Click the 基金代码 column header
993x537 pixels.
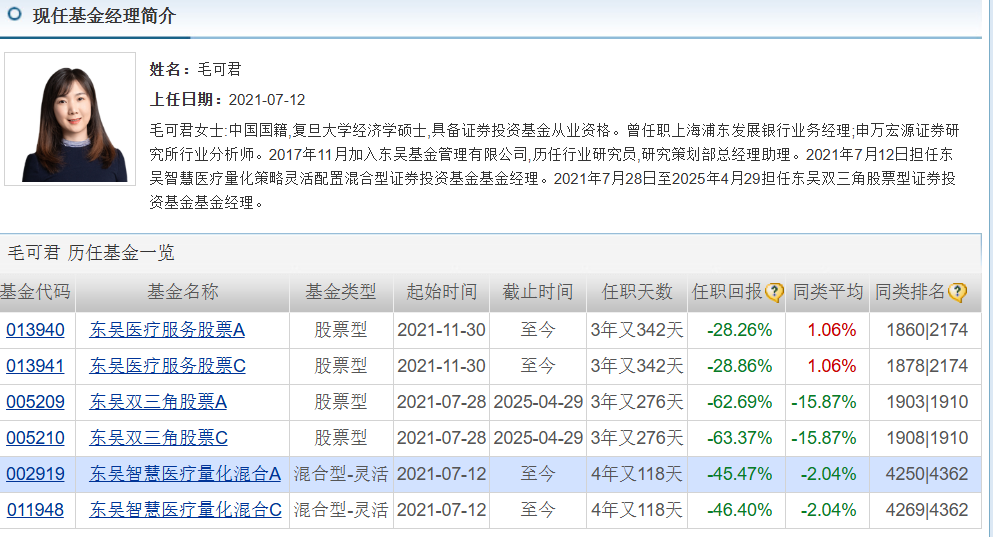[x=35, y=292]
